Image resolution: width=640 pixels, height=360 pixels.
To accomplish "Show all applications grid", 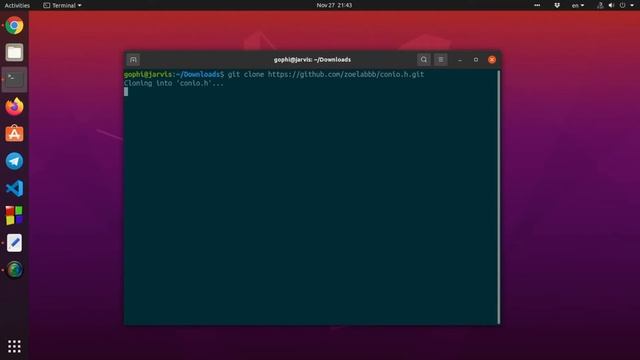I will click(14, 346).
